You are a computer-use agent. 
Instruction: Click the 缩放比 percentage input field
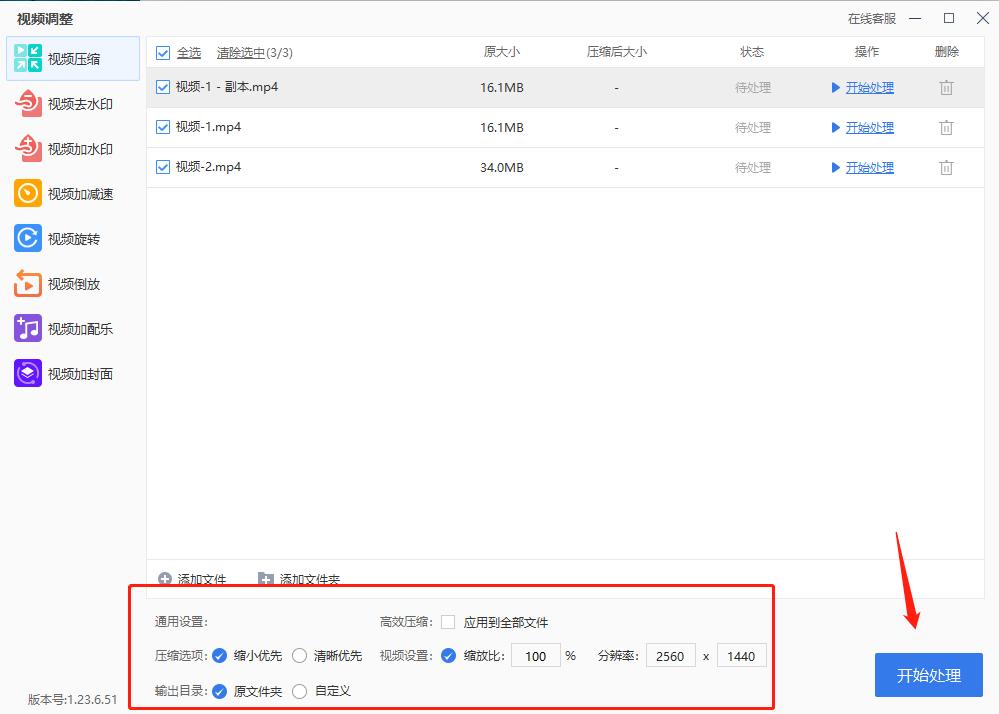pos(536,655)
